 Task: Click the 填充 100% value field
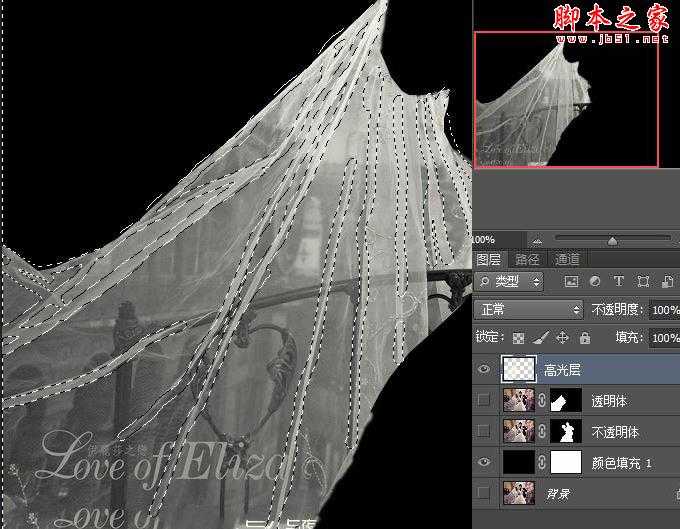coord(664,338)
